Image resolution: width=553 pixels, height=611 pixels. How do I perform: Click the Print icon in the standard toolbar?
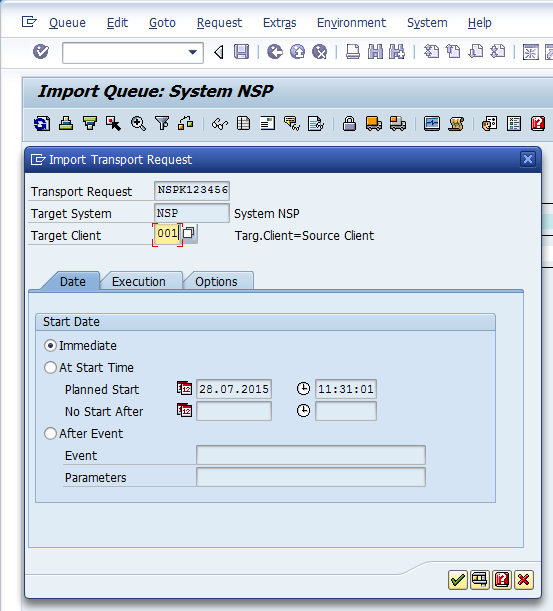353,51
